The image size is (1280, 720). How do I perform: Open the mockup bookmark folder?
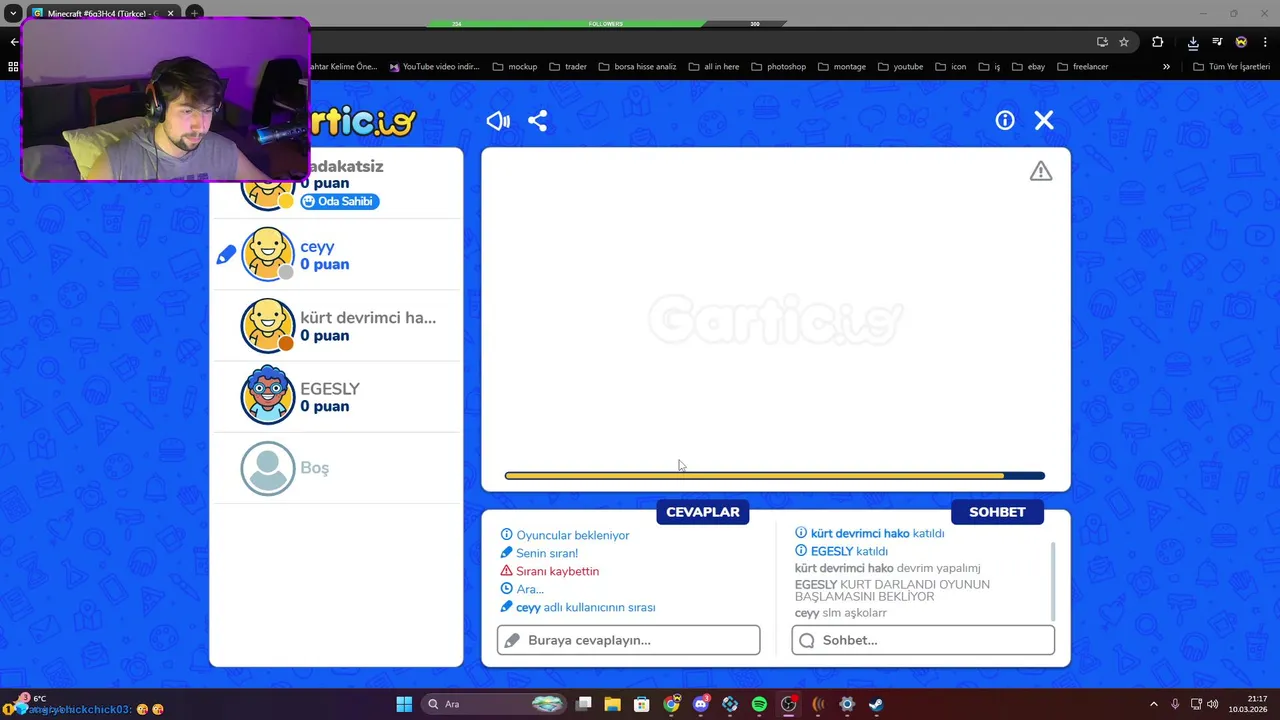coord(515,67)
